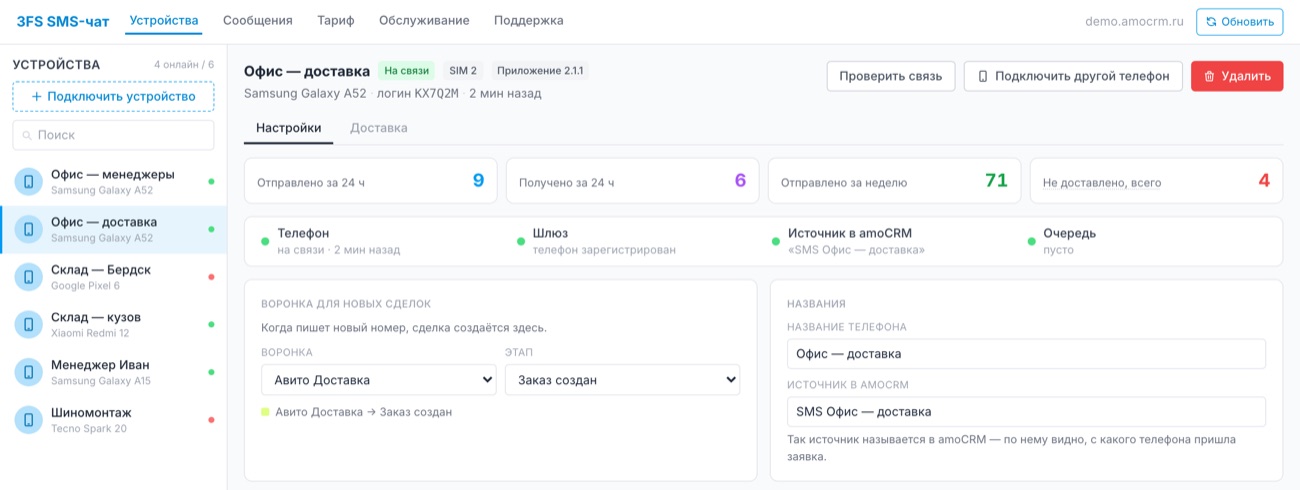Viewport: 1300px width, 490px height.
Task: Click the Обновить button
Action: coord(1240,21)
